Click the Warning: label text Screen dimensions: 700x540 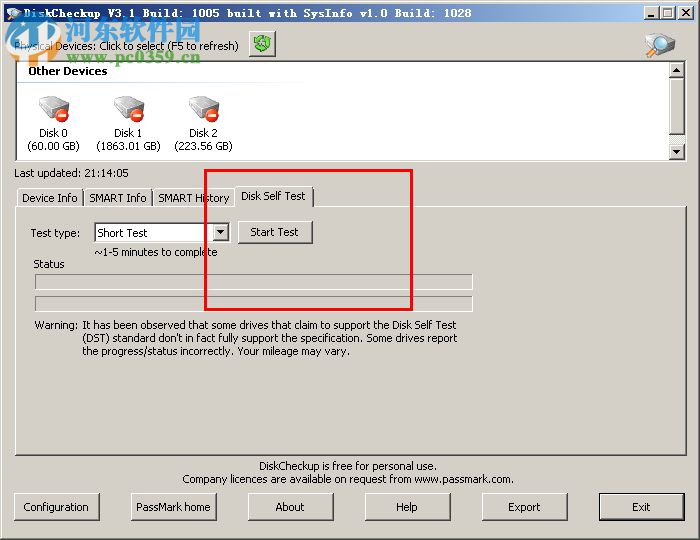[x=56, y=325]
